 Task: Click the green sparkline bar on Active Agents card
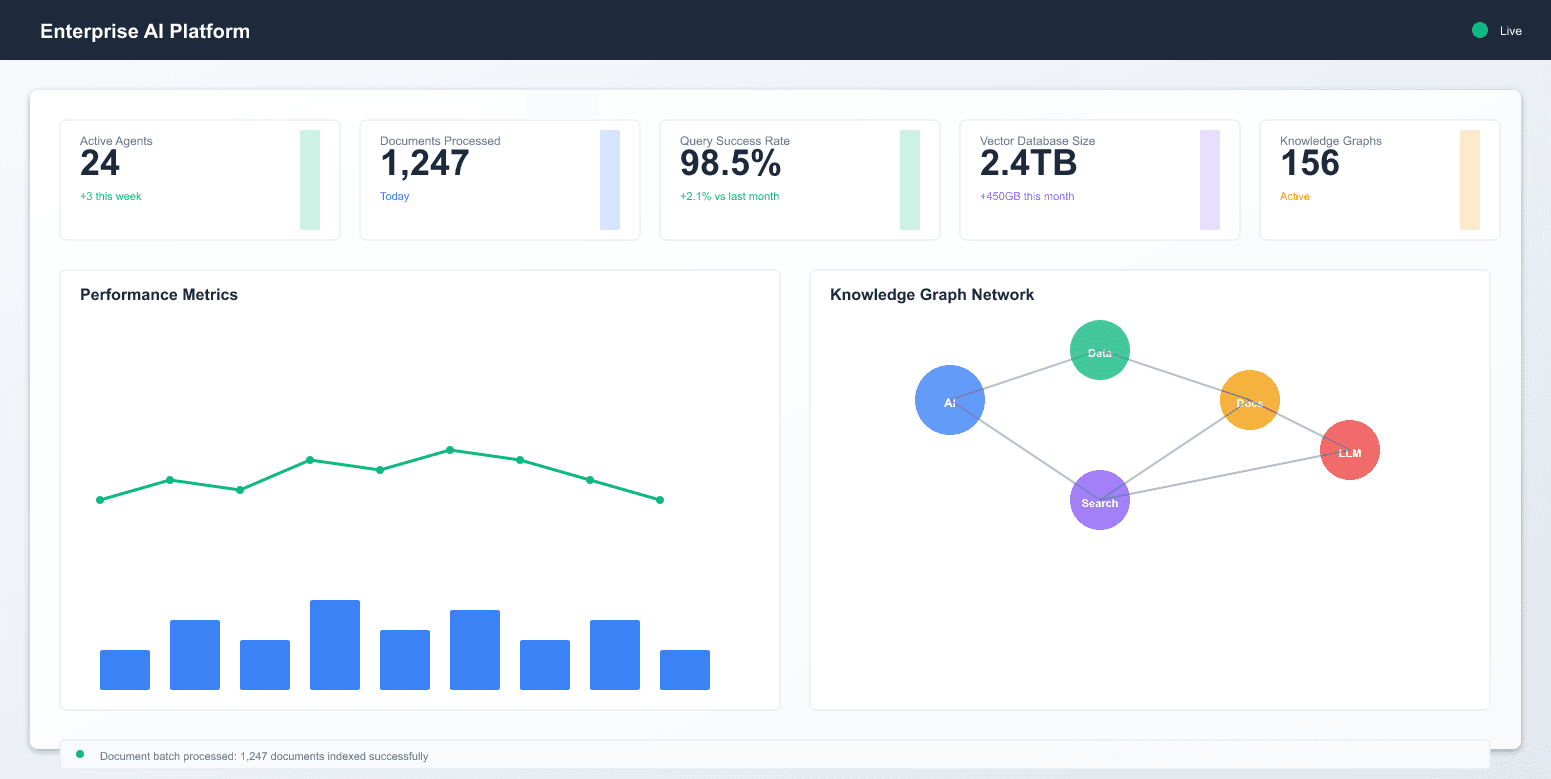pos(310,180)
